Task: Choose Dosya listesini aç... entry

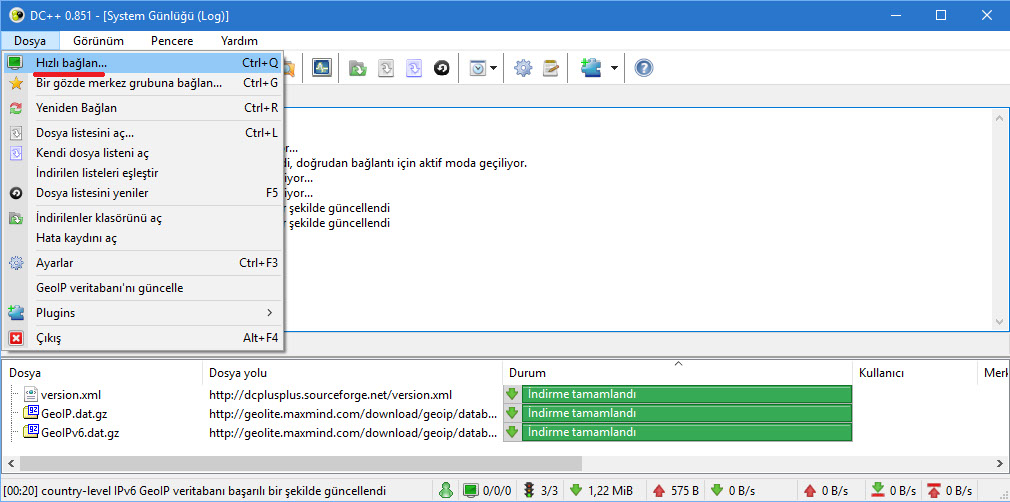Action: 143,133
